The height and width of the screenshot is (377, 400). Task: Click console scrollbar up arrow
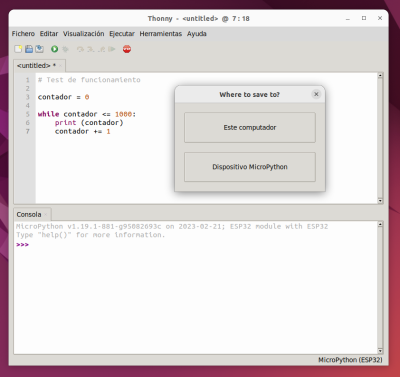coord(380,225)
